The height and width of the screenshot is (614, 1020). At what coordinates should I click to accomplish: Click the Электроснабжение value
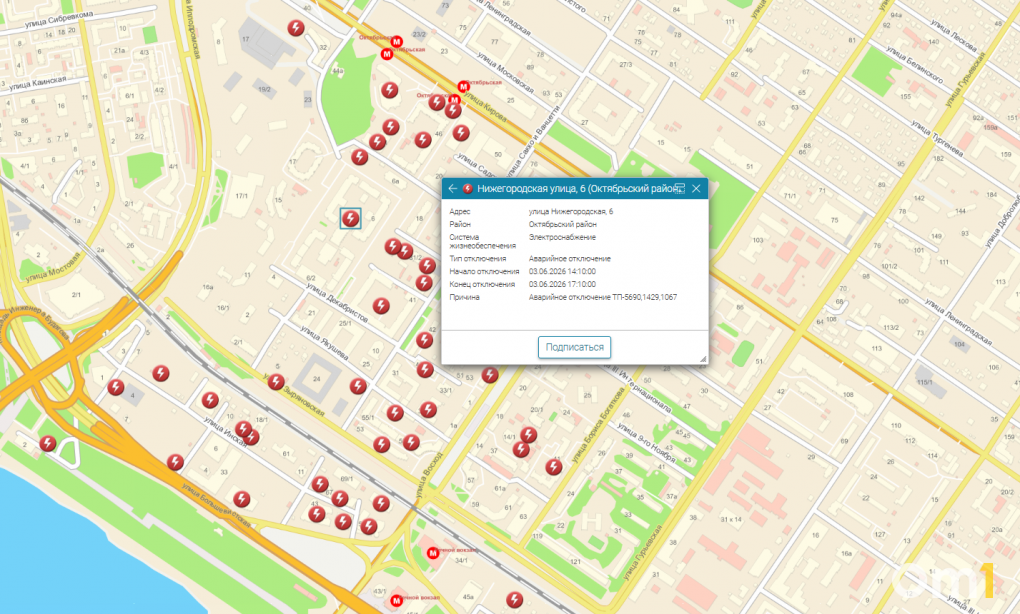point(562,237)
